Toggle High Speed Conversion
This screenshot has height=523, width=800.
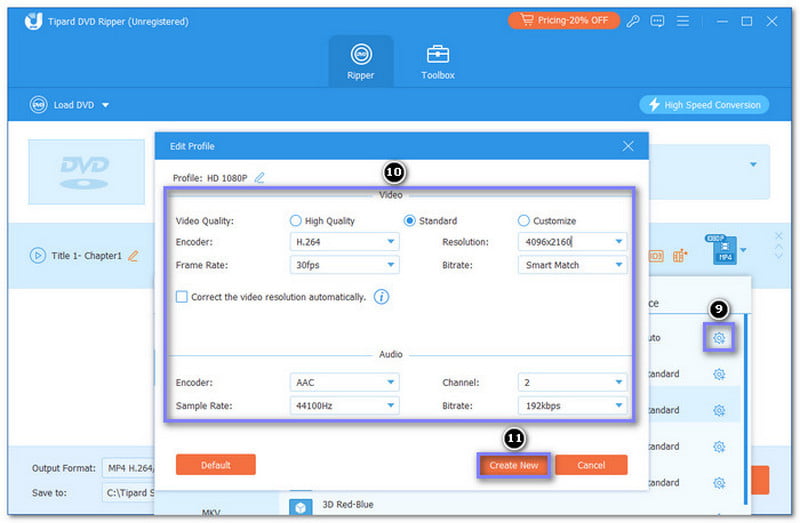[x=704, y=105]
